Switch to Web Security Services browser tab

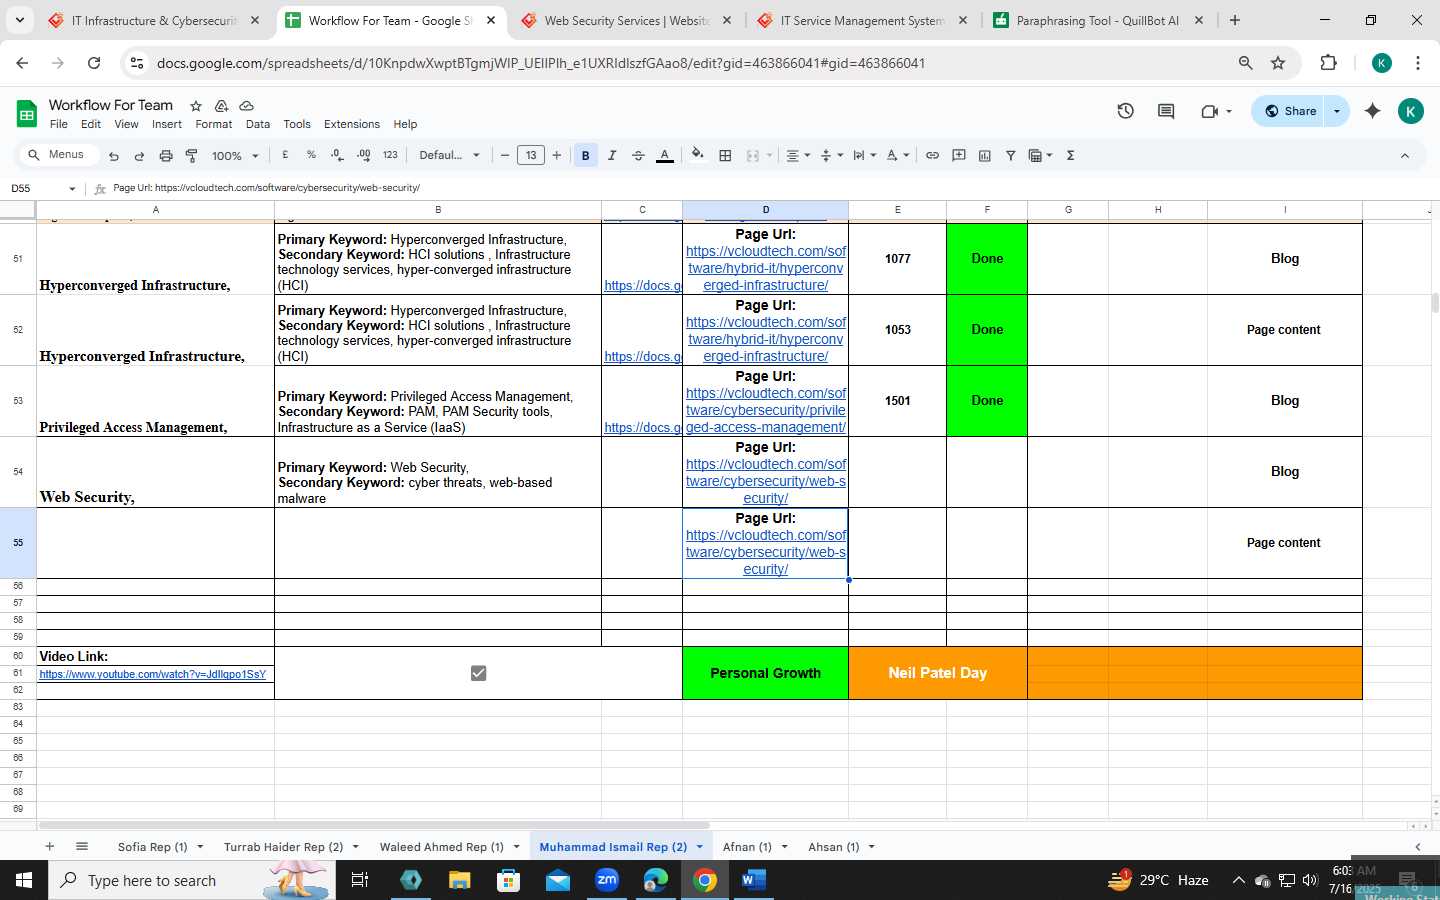[626, 20]
